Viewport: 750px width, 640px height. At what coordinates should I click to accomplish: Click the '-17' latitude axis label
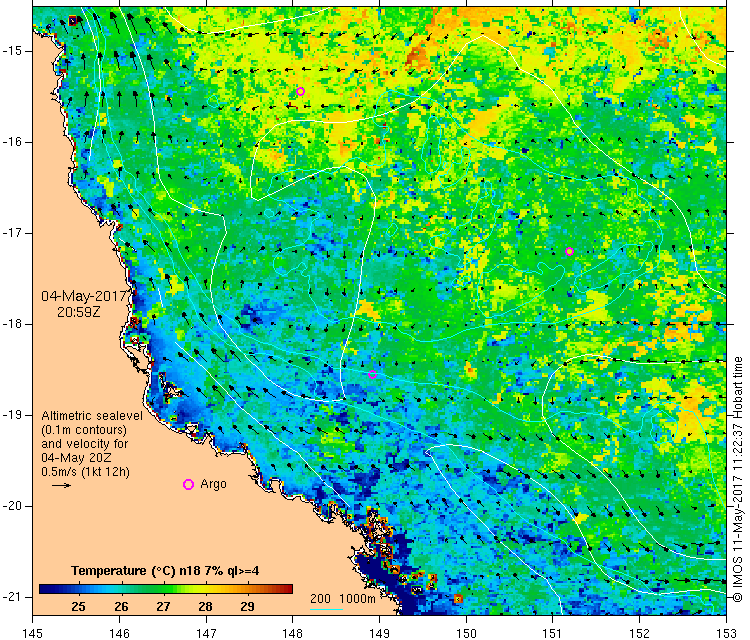pos(11,233)
